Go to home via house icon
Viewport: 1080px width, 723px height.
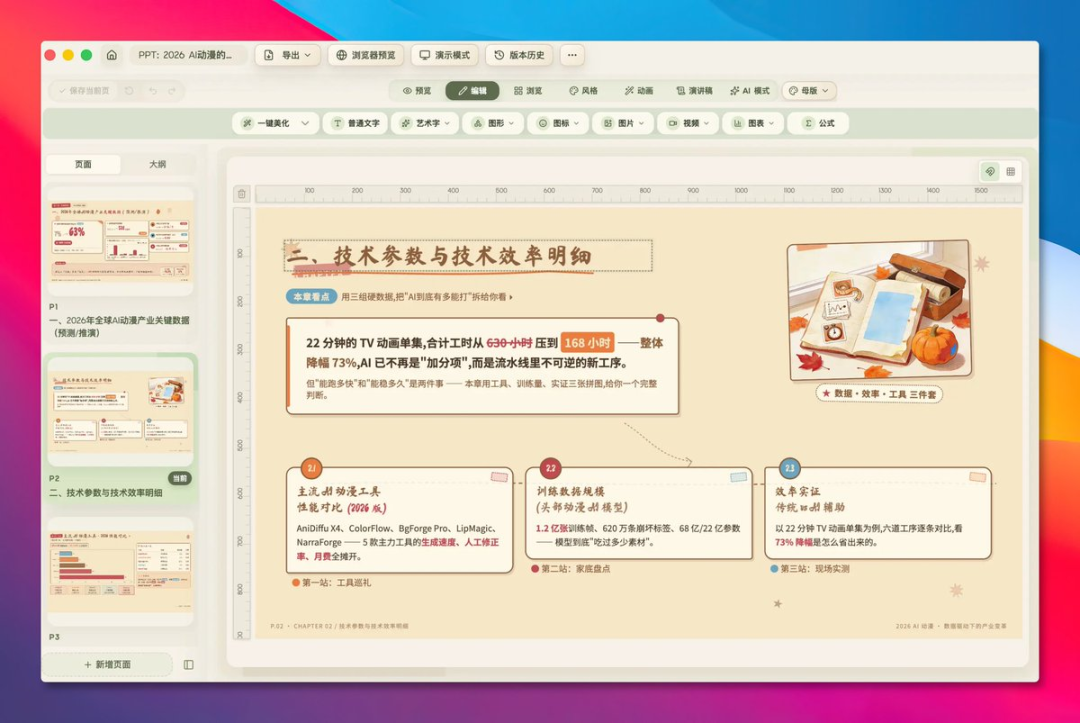tap(112, 55)
